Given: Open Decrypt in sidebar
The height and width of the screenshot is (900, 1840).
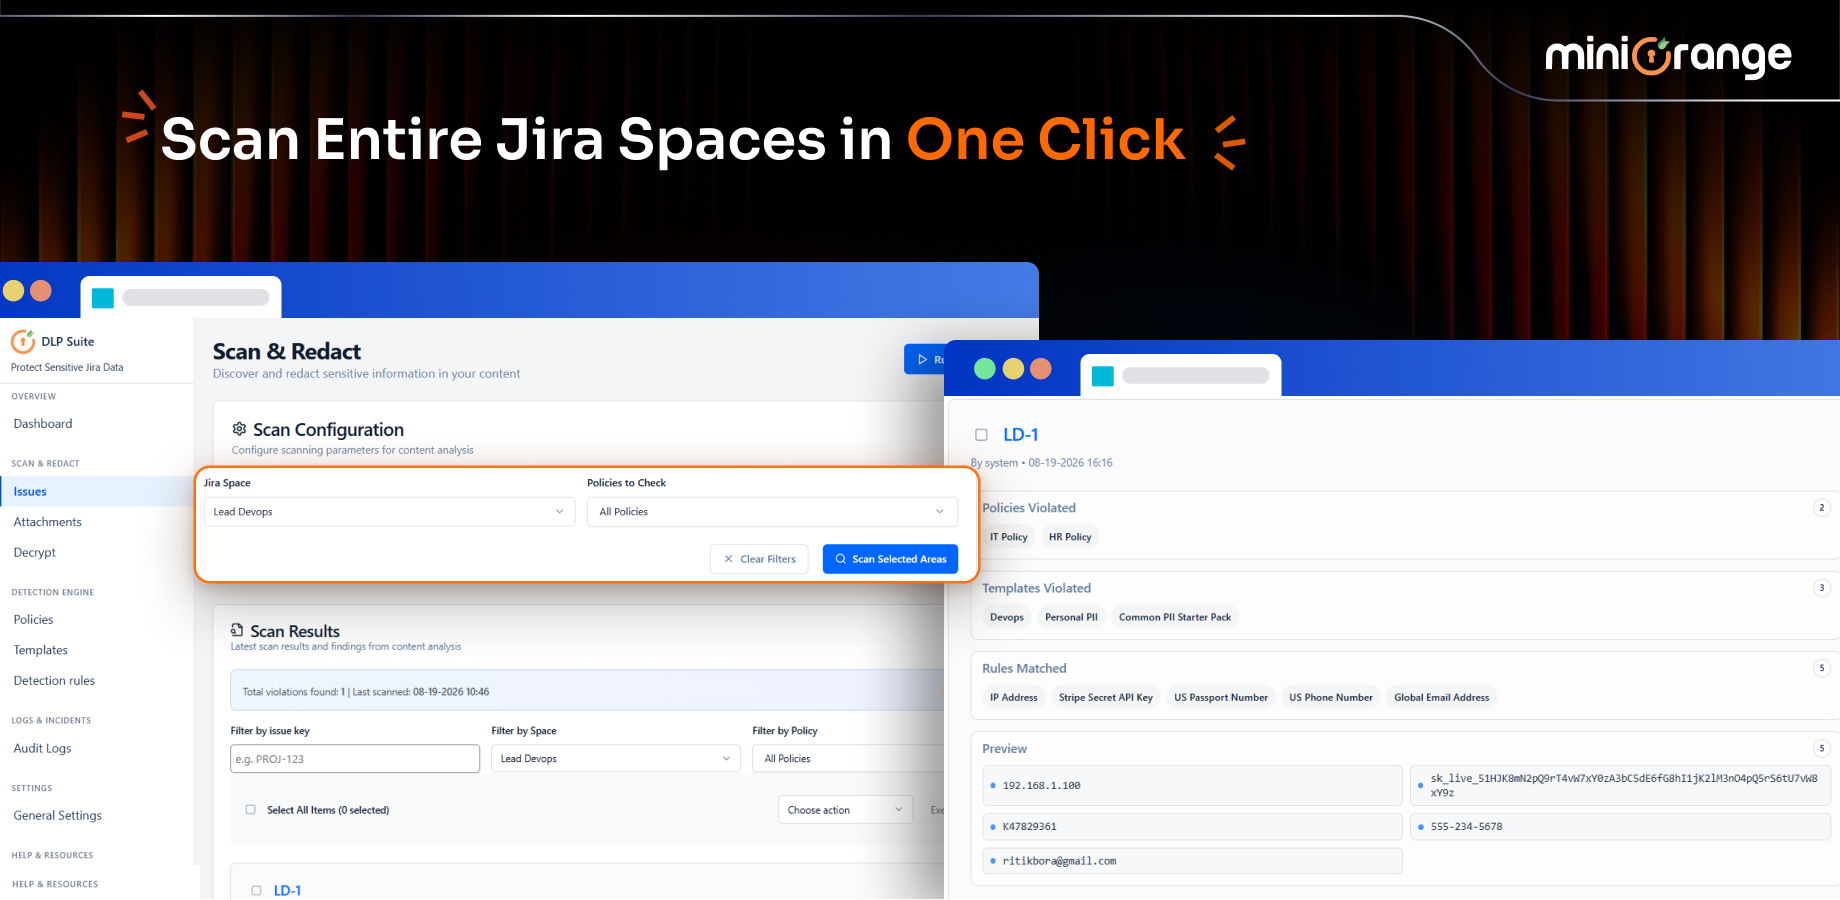Looking at the screenshot, I should 34,553.
